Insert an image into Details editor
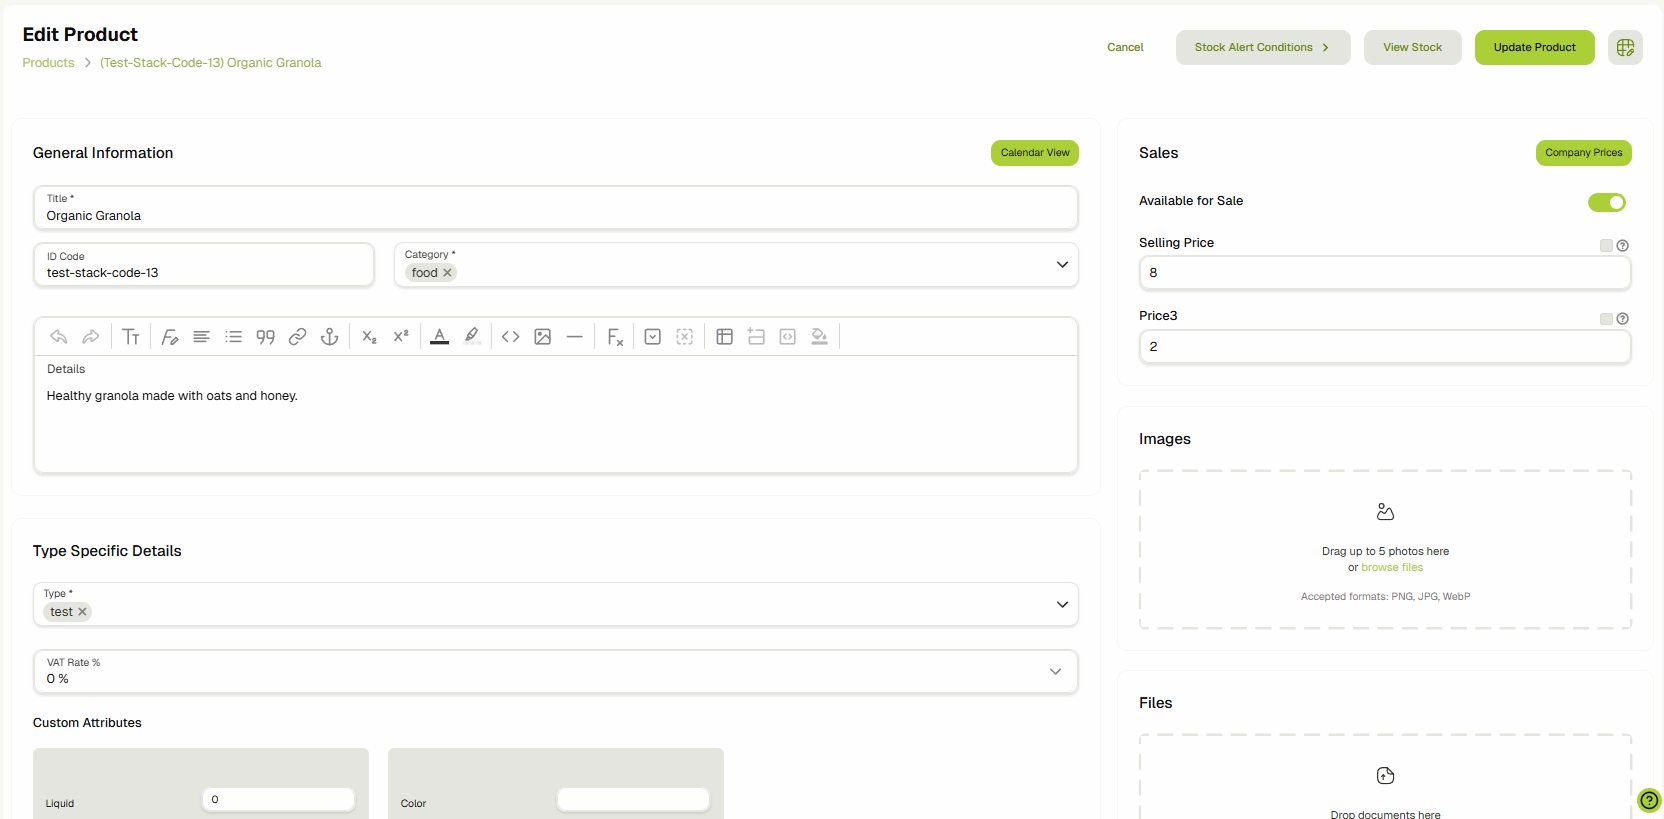Viewport: 1664px width, 819px height. 543,337
